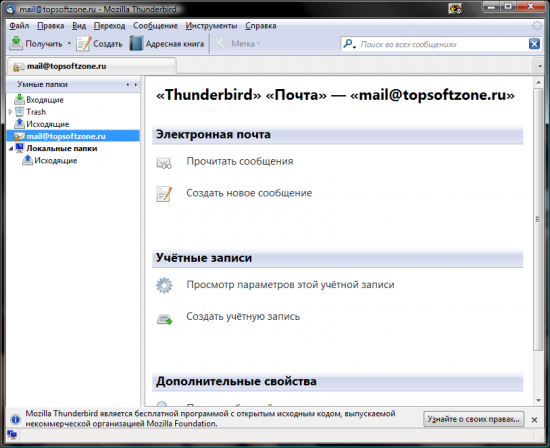Screen dimensions: 550x448
Task: Click the Дополнительные свойства section header
Action: tap(337, 382)
